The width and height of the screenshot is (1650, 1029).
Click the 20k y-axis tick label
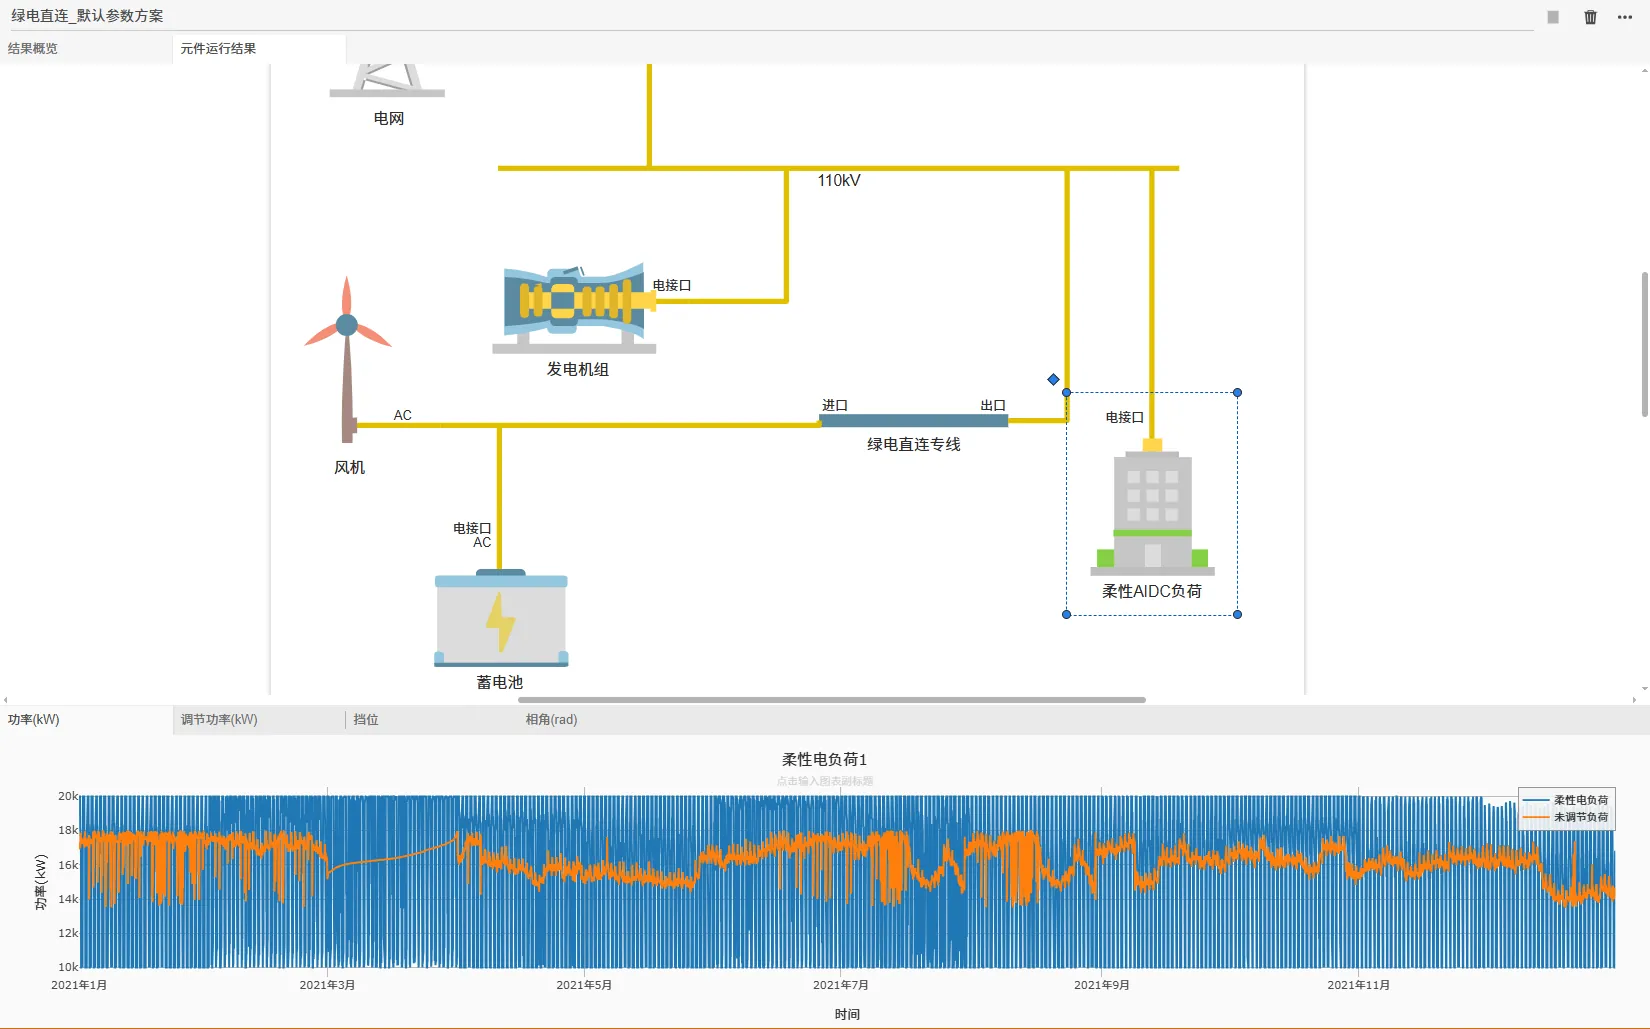click(x=68, y=796)
